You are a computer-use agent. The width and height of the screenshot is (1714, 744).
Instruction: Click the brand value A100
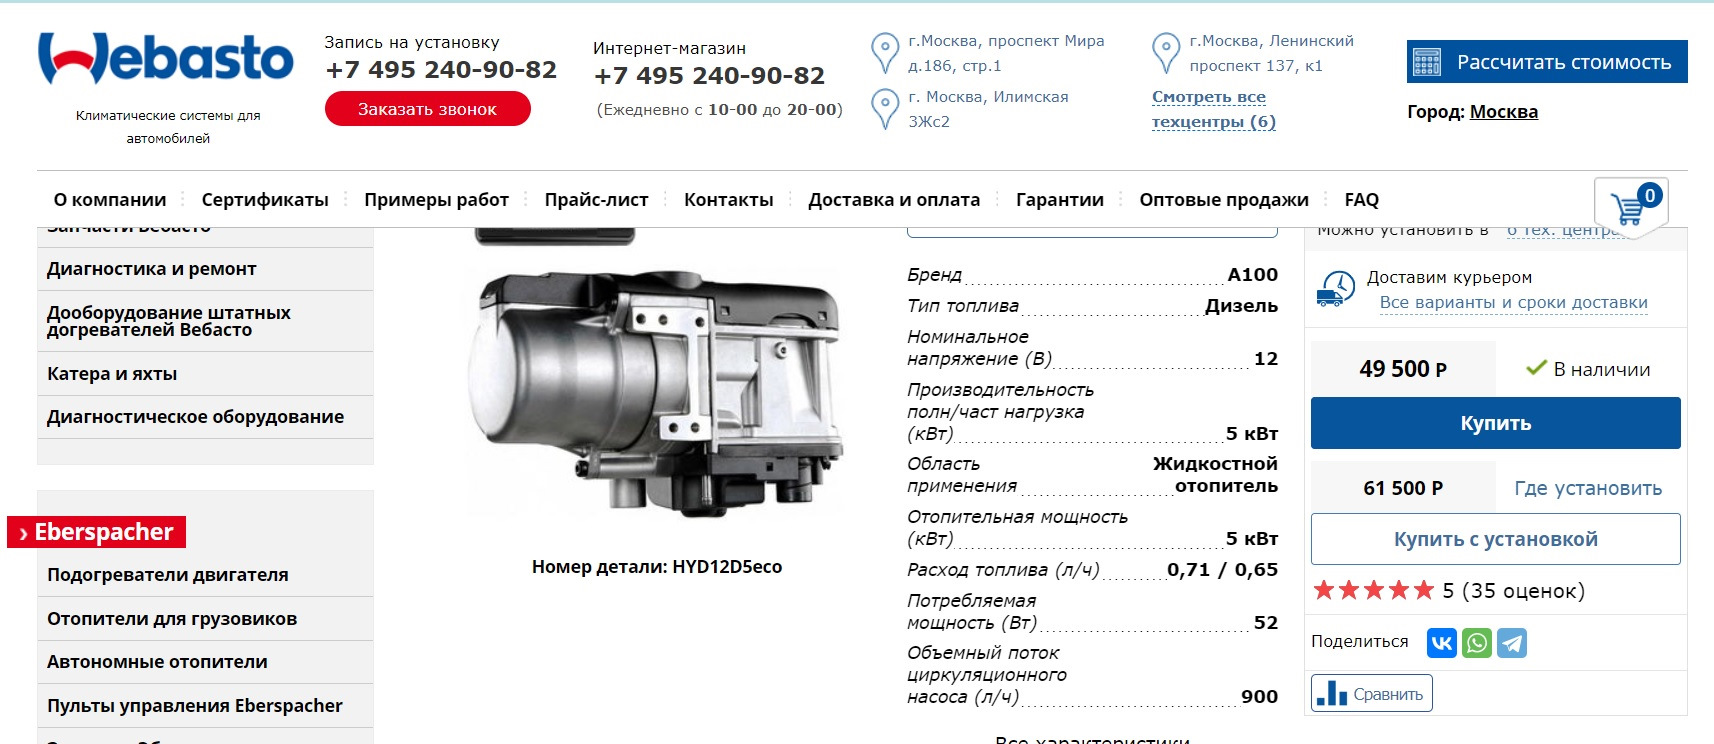[x=1253, y=275]
